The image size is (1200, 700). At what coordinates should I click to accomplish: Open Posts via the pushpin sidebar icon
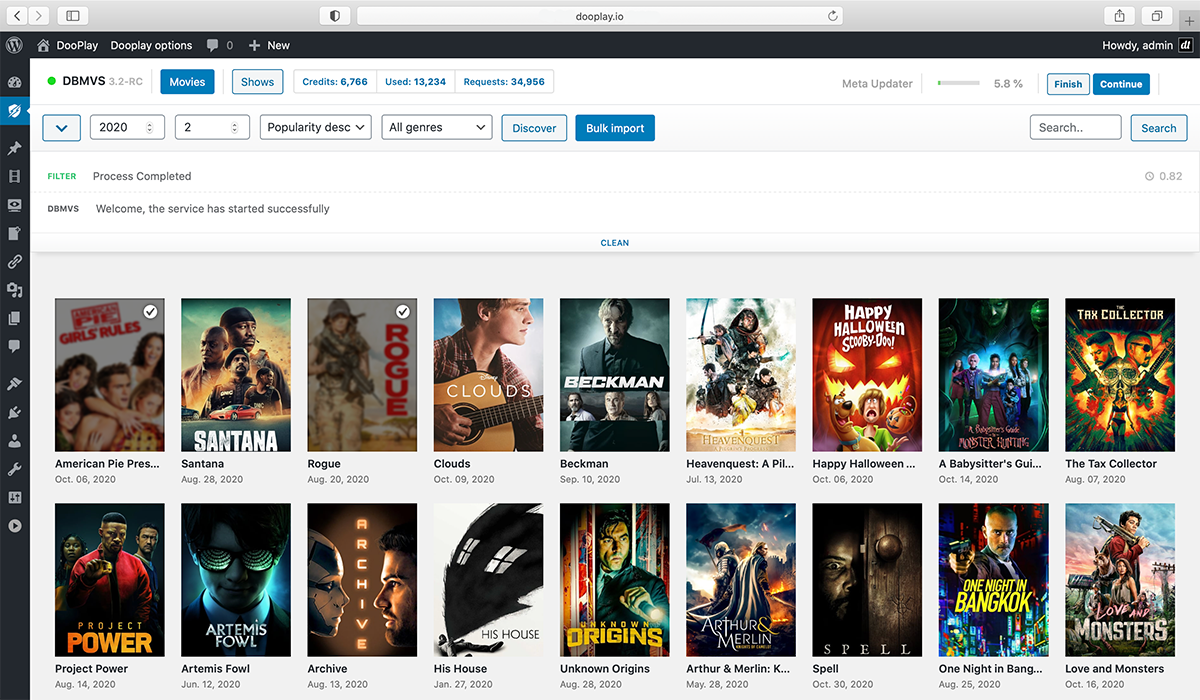pos(14,148)
